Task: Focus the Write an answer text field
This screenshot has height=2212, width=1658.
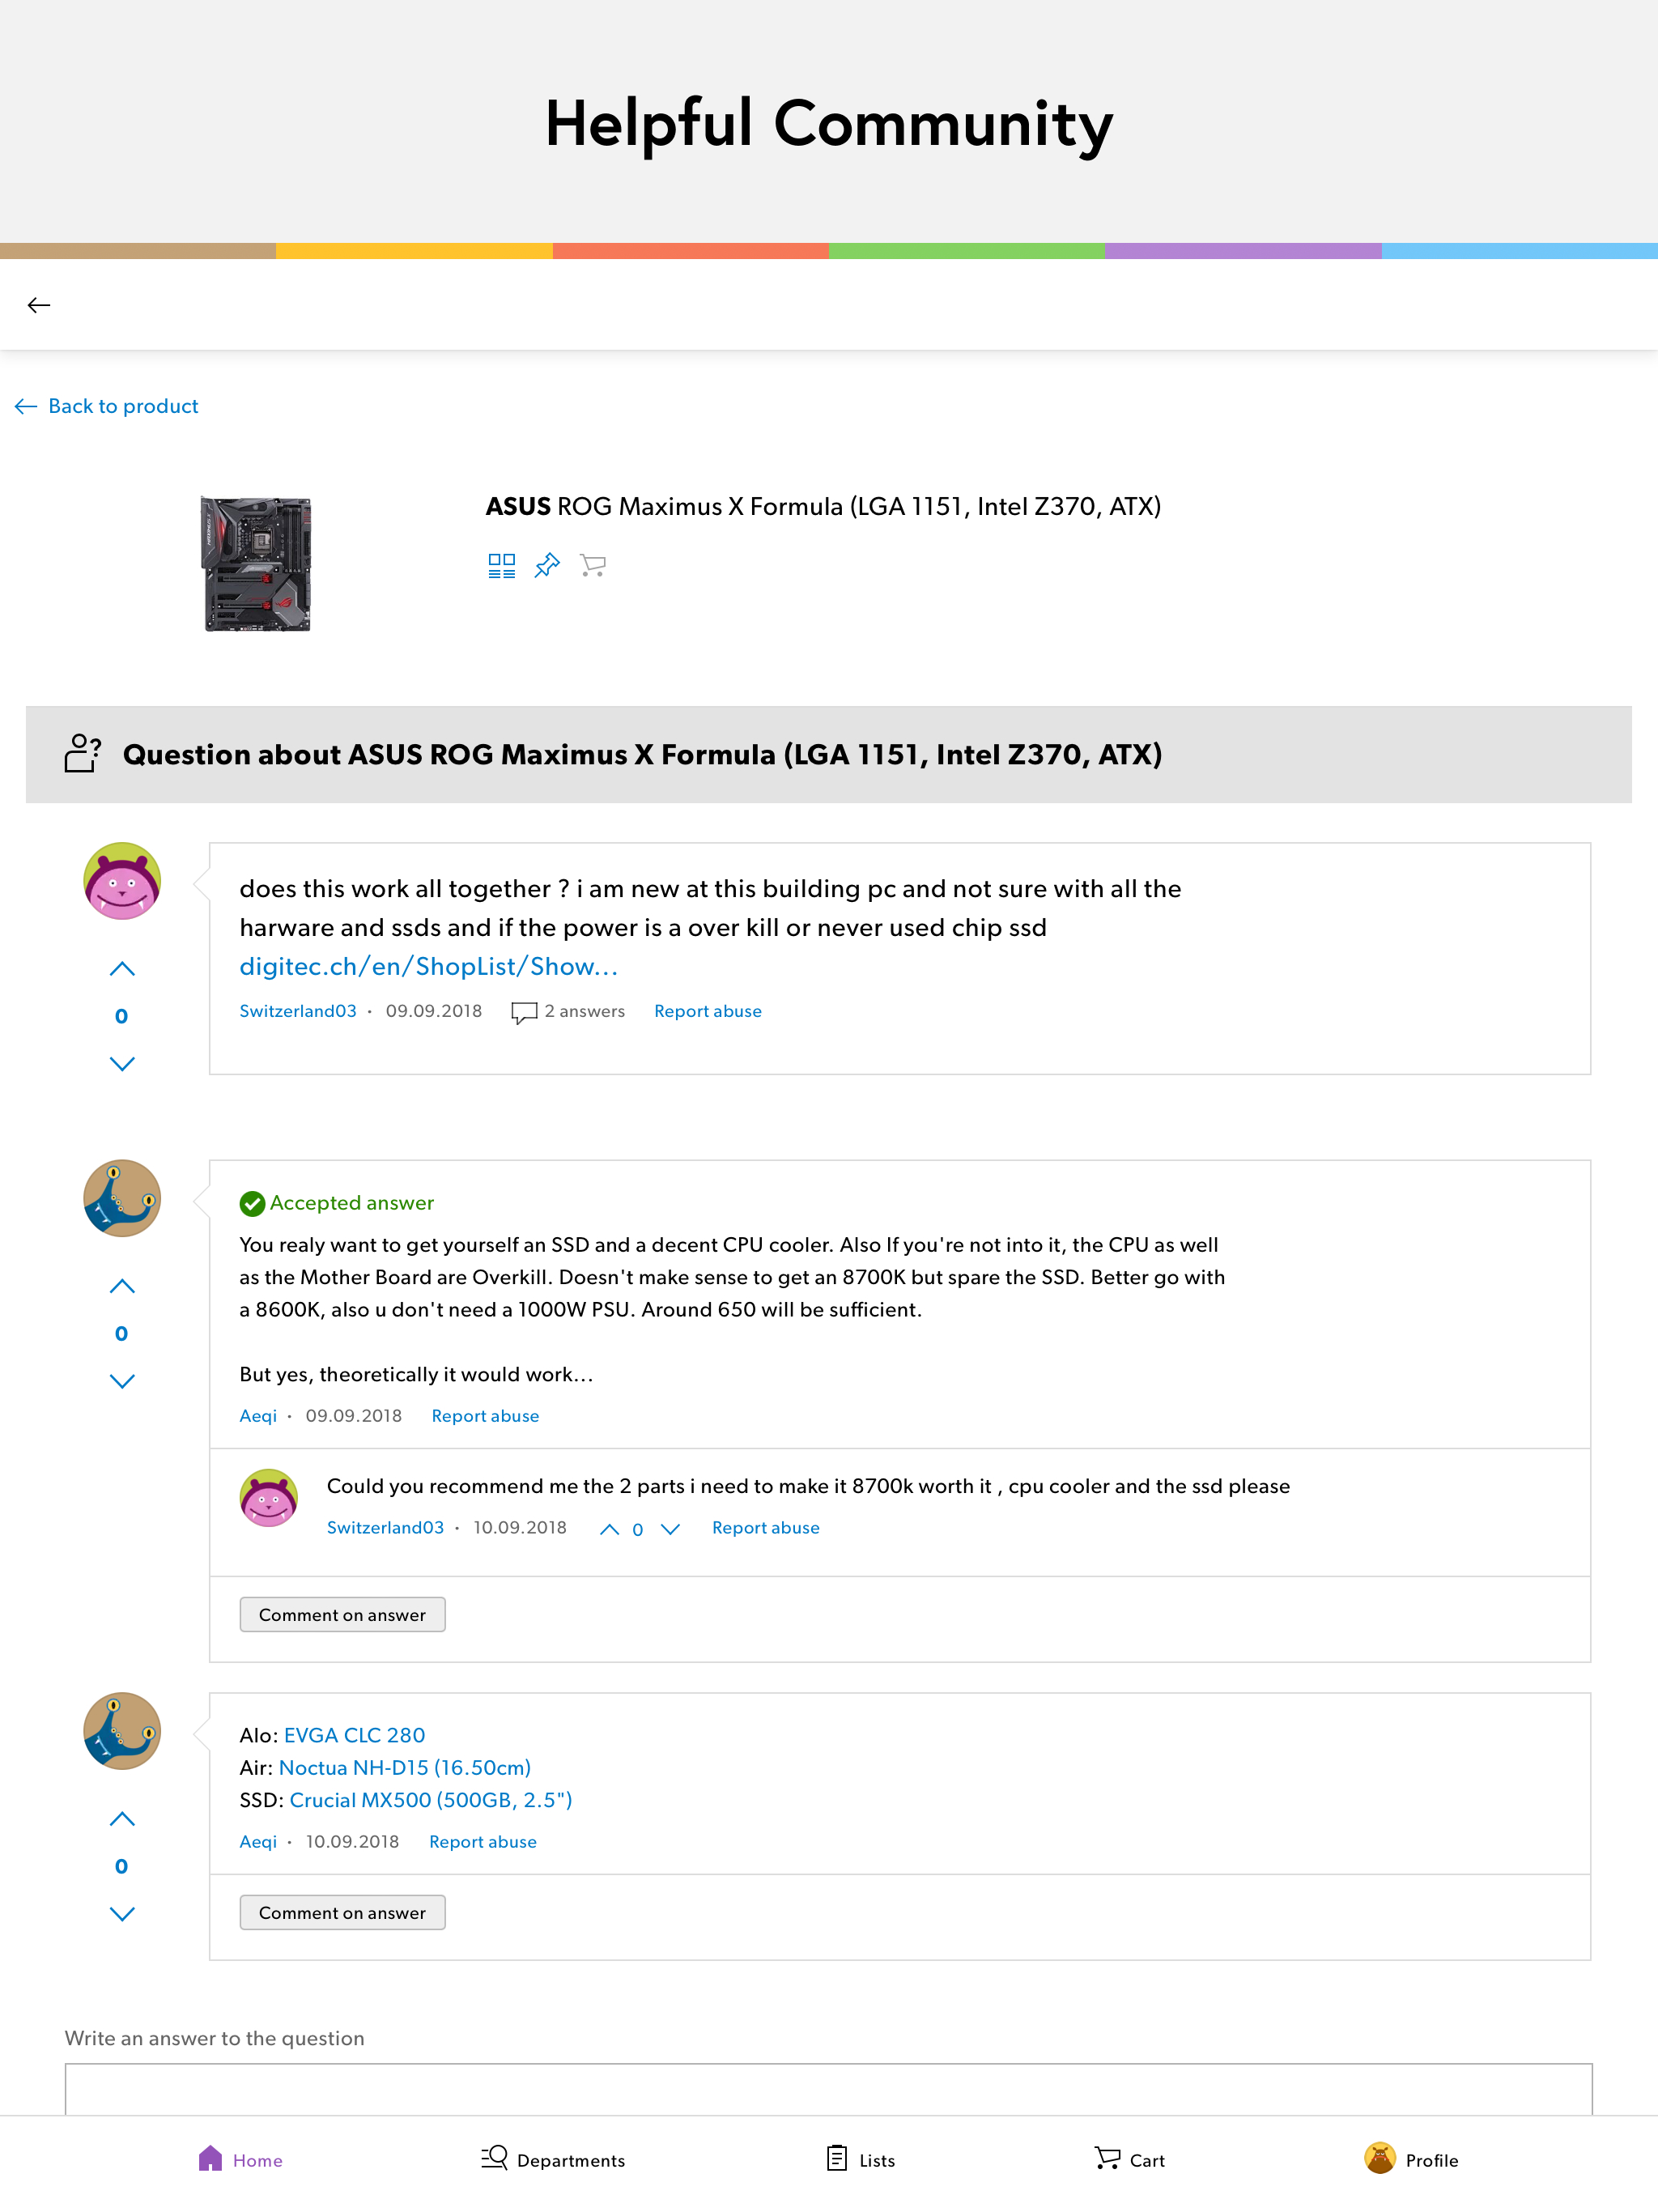Action: 828,2089
